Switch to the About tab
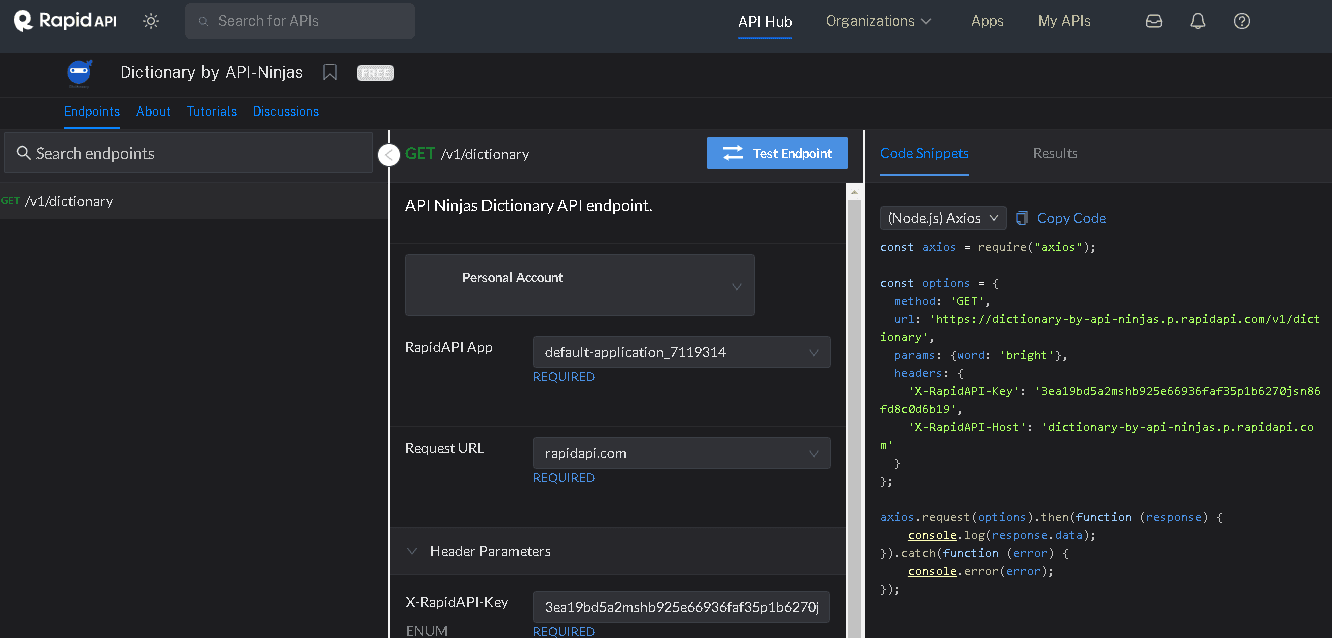This screenshot has height=638, width=1332. click(153, 111)
